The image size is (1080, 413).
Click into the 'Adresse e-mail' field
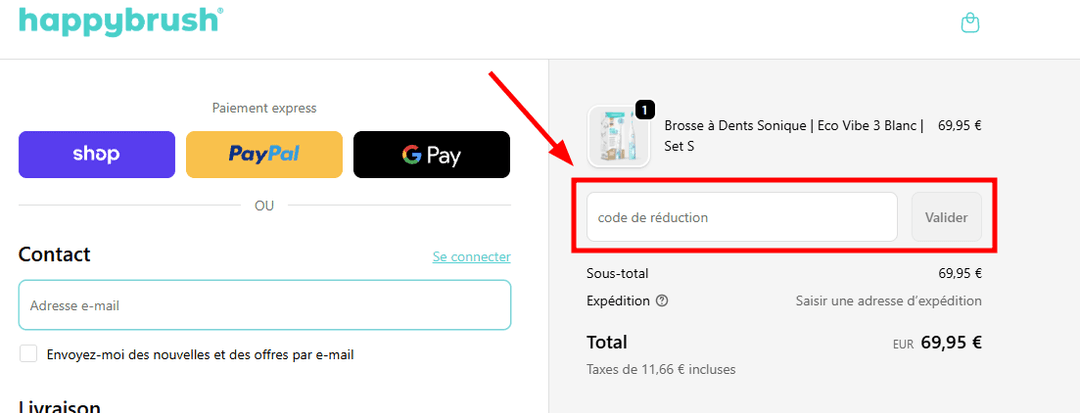[264, 305]
